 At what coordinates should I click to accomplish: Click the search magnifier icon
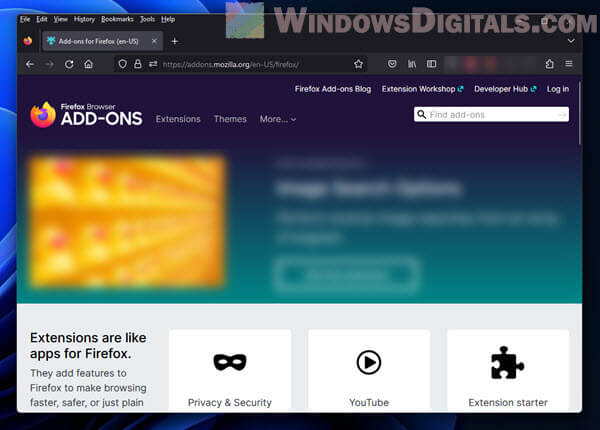(421, 114)
